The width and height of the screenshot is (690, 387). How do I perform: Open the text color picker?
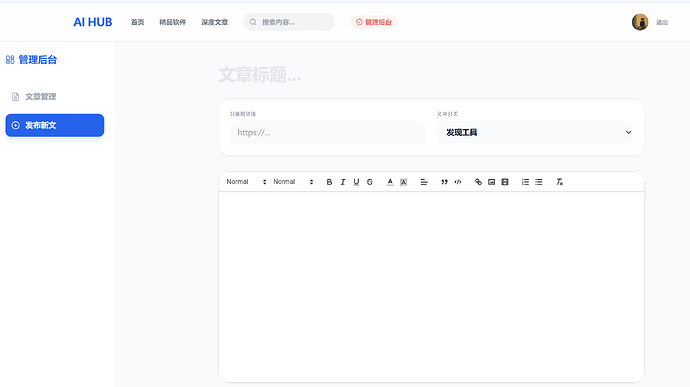click(390, 182)
